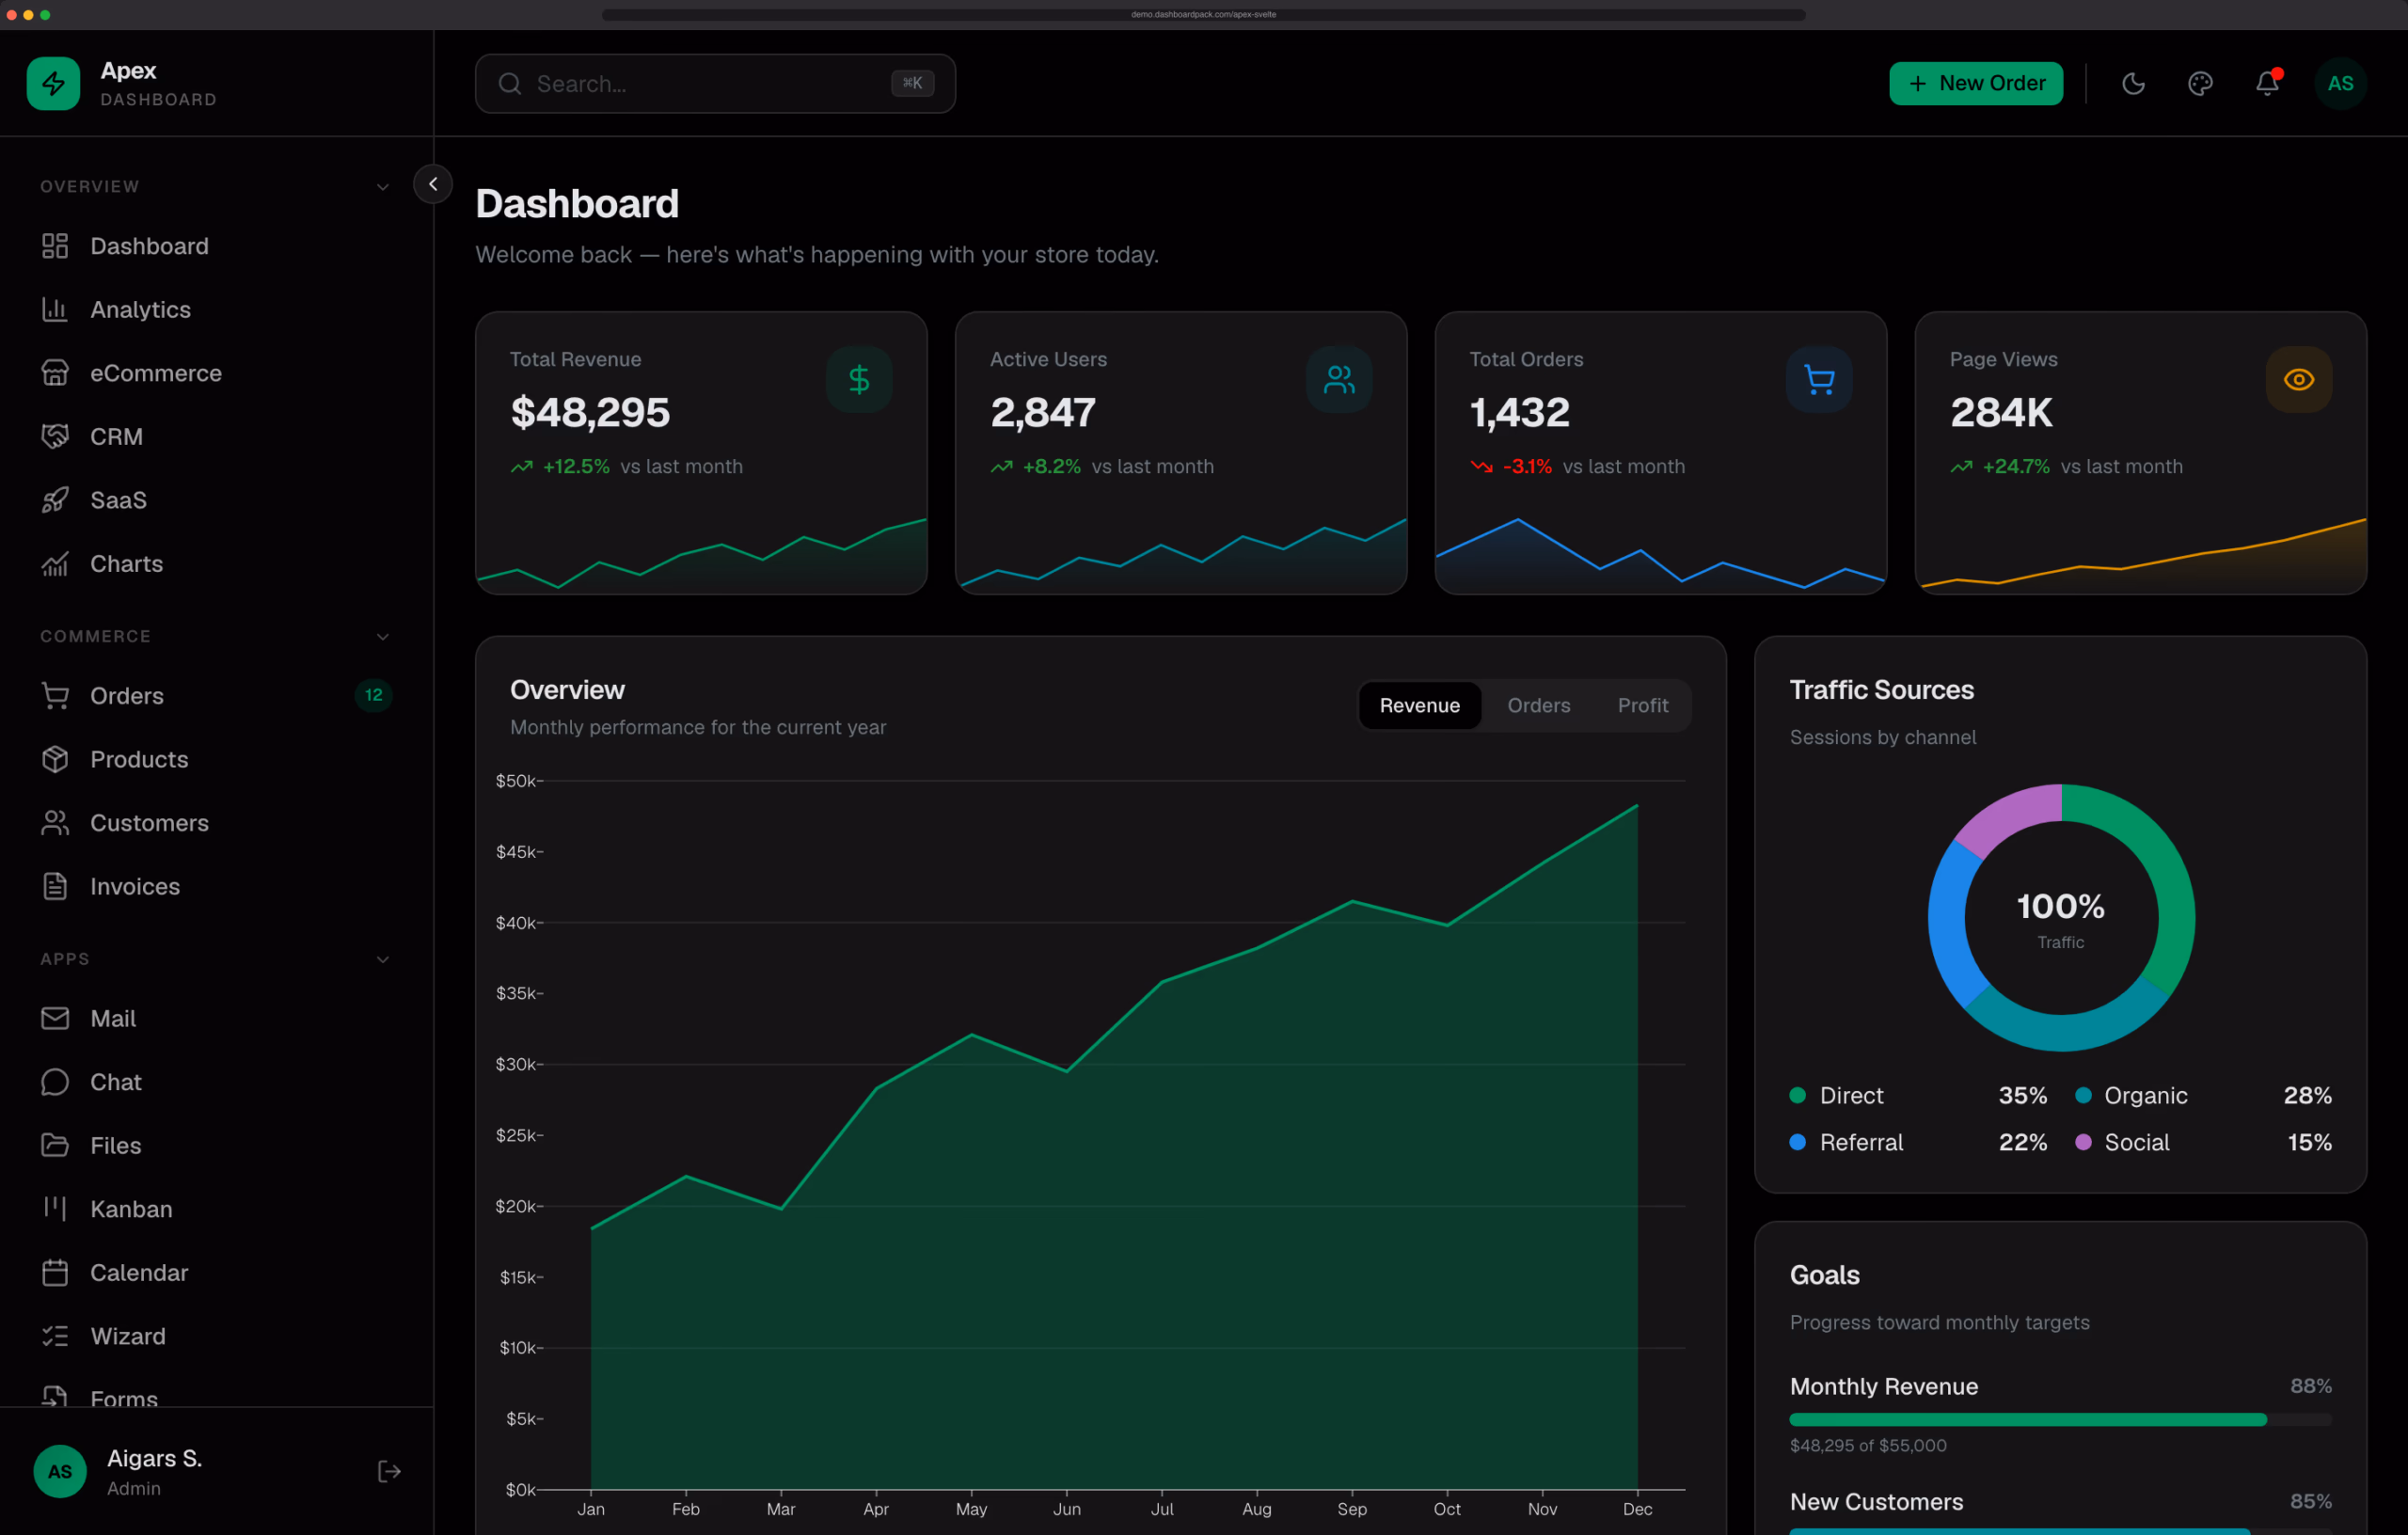Open Charts icon in sidebar

click(55, 564)
